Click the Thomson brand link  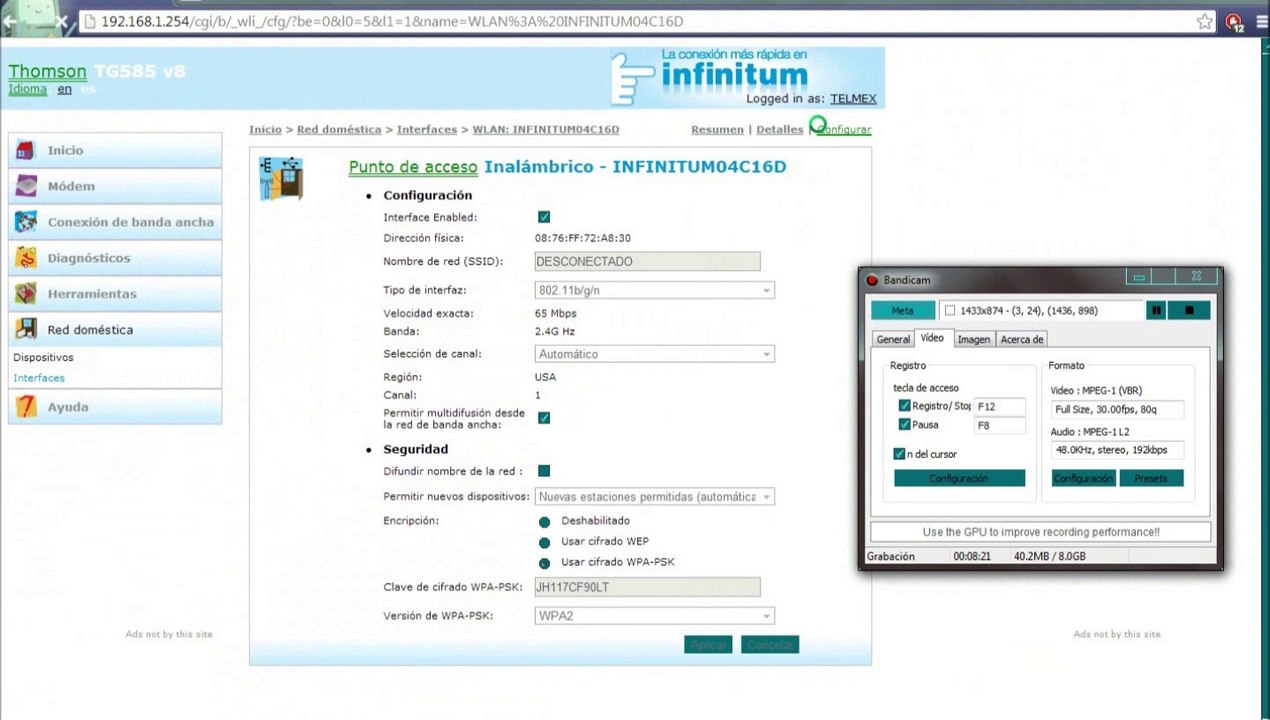tap(47, 72)
